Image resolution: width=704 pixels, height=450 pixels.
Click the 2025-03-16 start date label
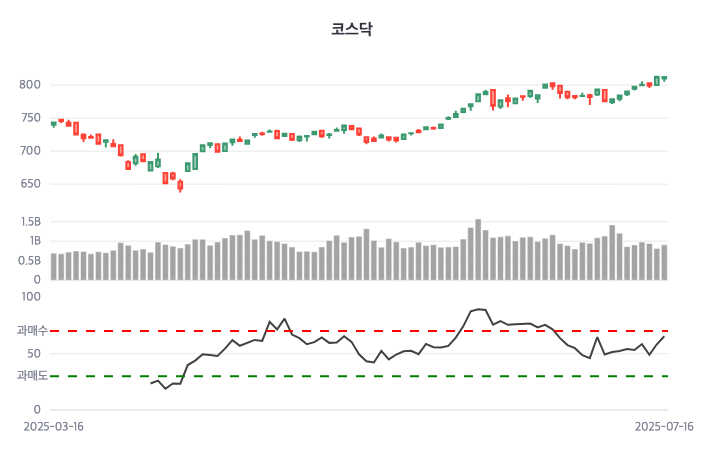pyautogui.click(x=54, y=426)
